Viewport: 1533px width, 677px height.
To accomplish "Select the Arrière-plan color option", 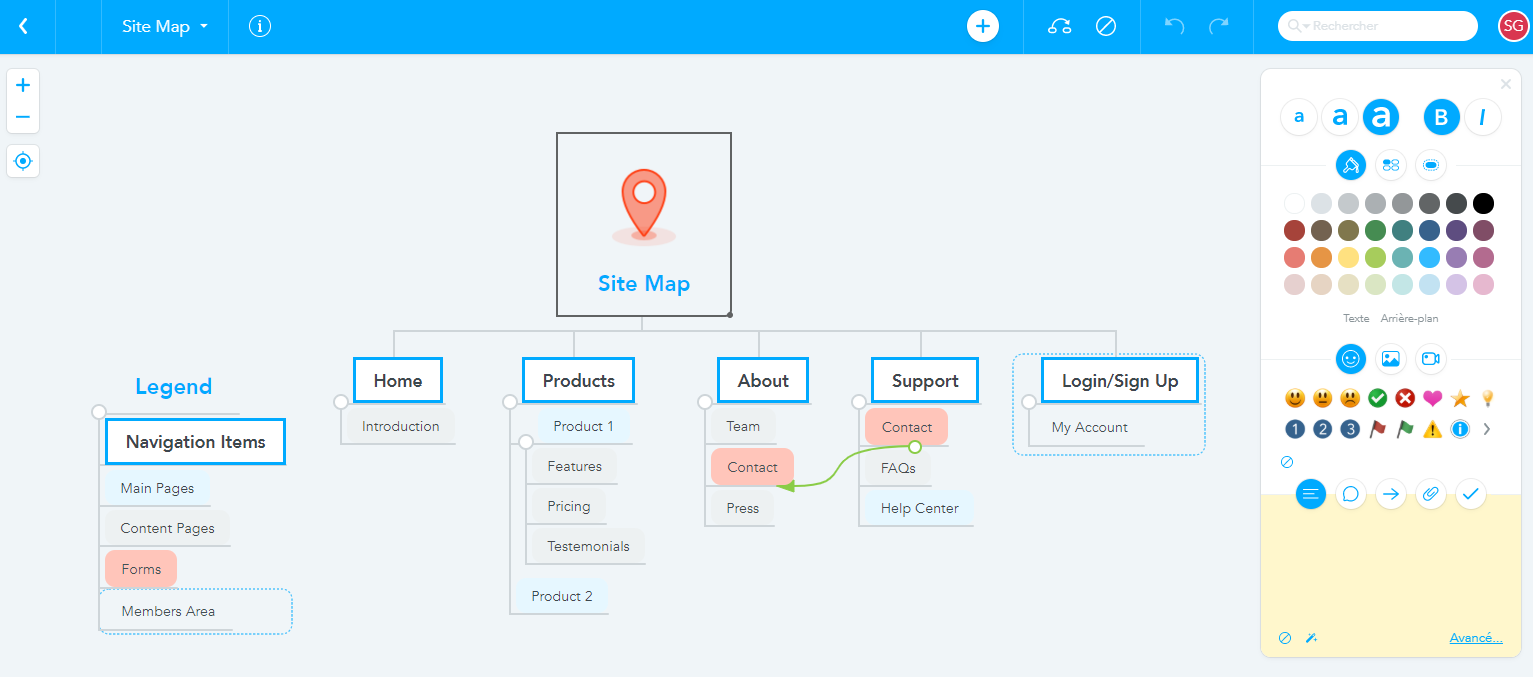I will [1409, 318].
